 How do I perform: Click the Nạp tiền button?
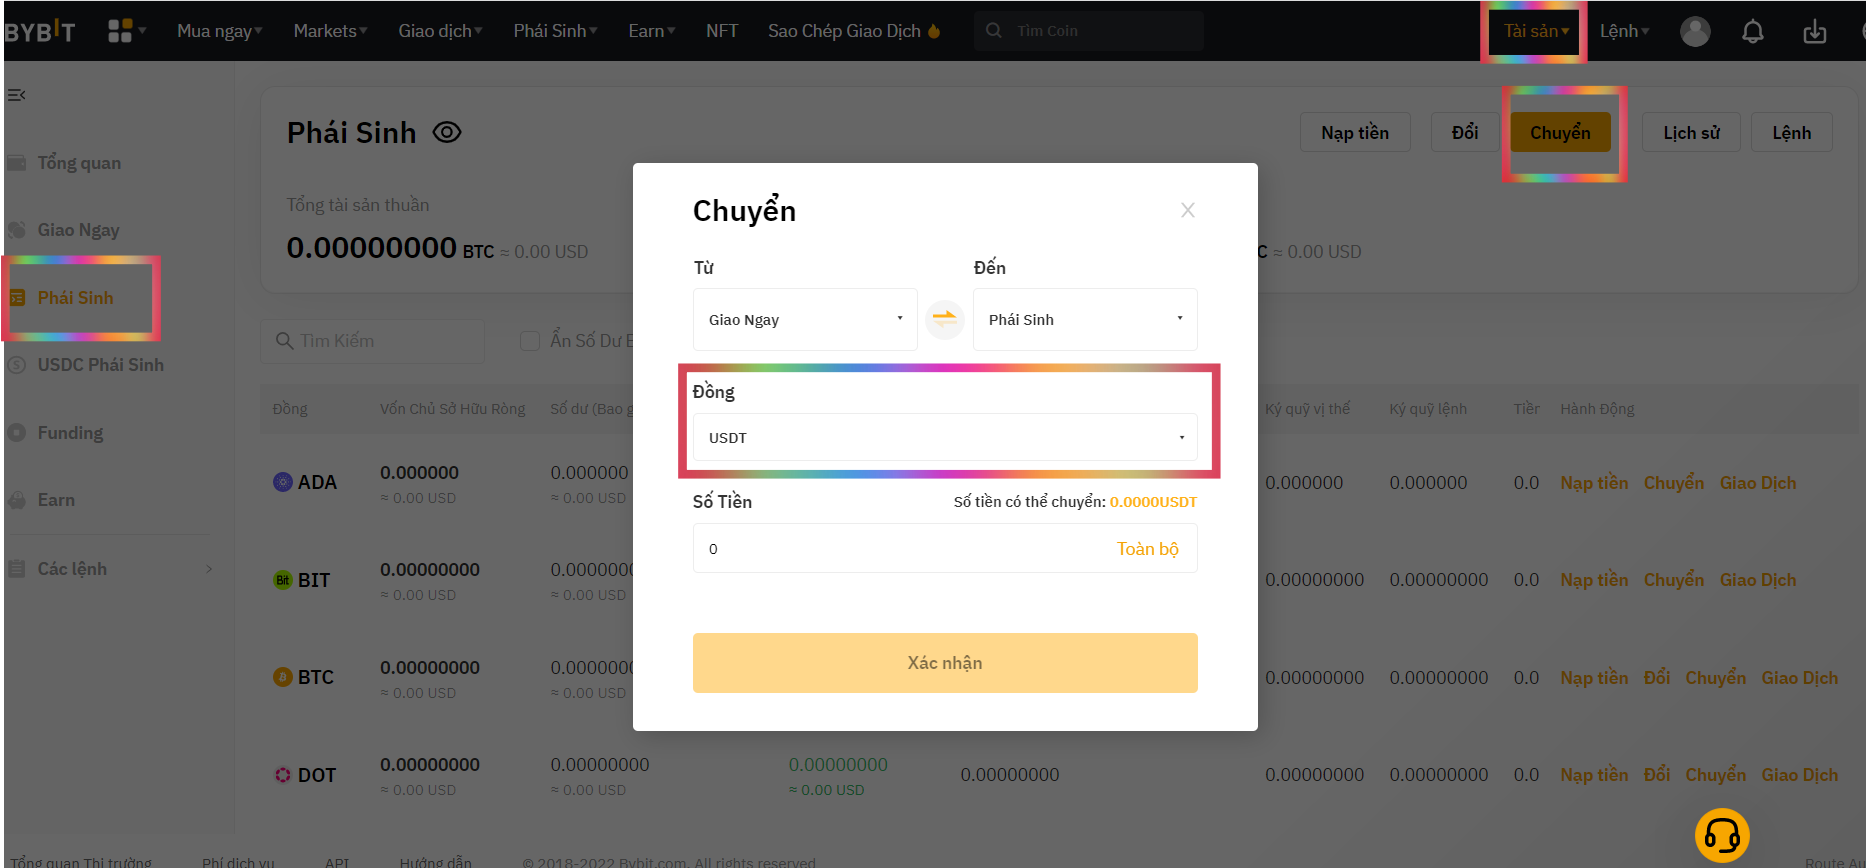1355,132
